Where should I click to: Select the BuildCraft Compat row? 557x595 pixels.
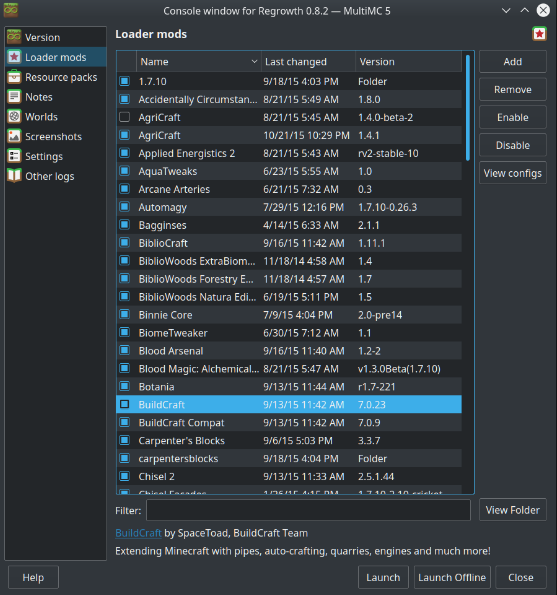289,422
